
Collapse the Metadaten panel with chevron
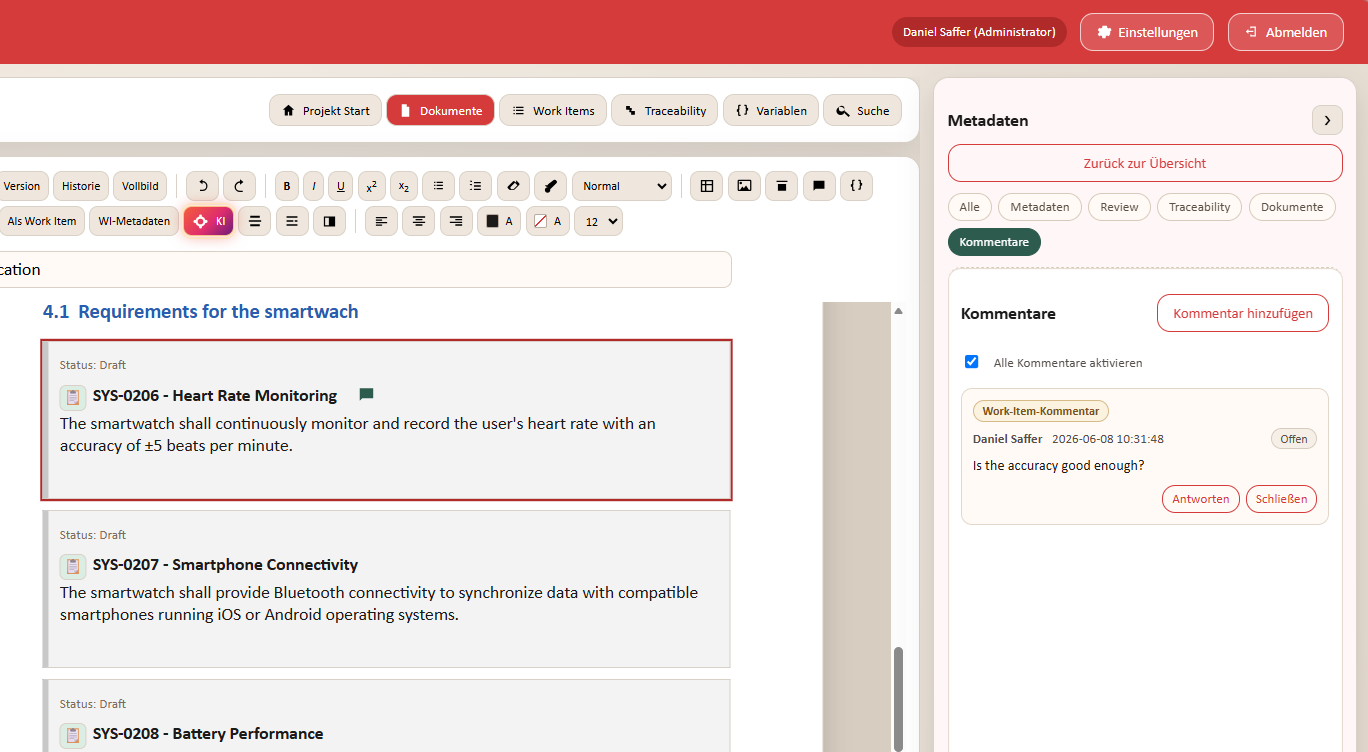(x=1327, y=120)
